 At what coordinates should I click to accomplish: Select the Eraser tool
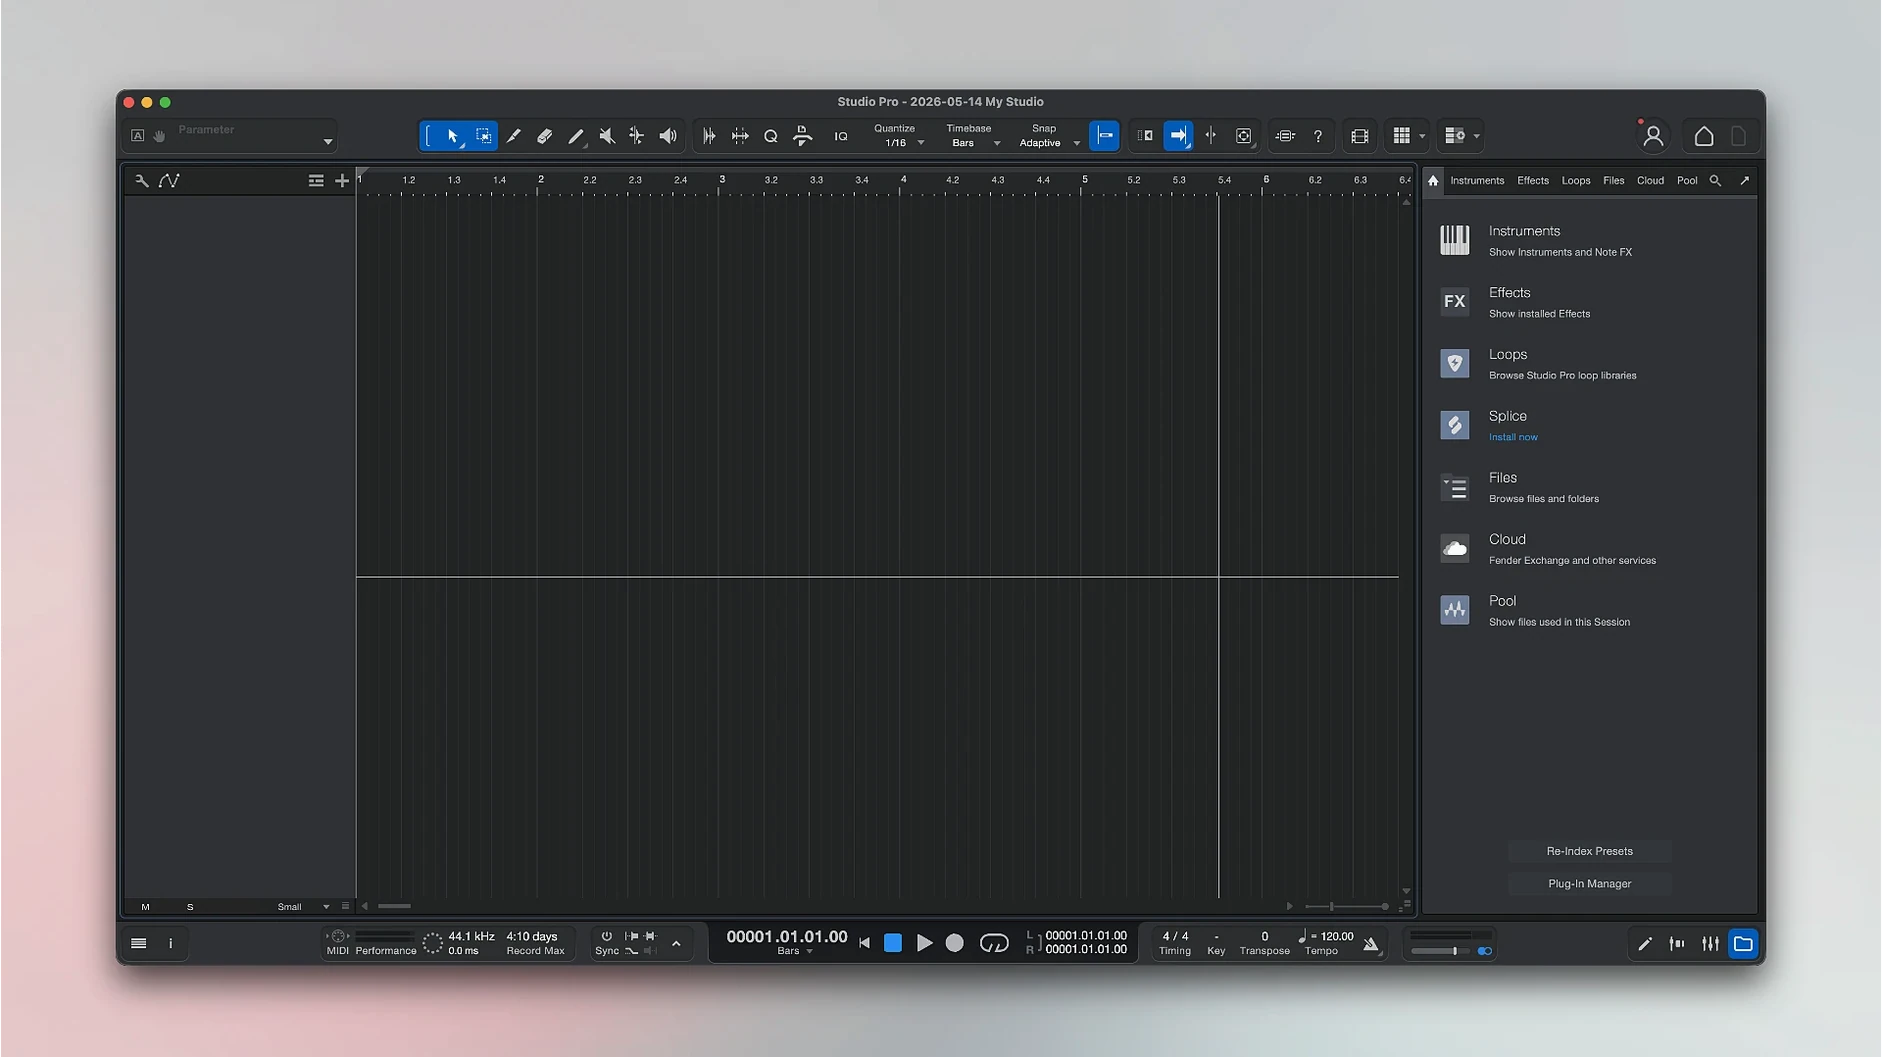click(545, 136)
